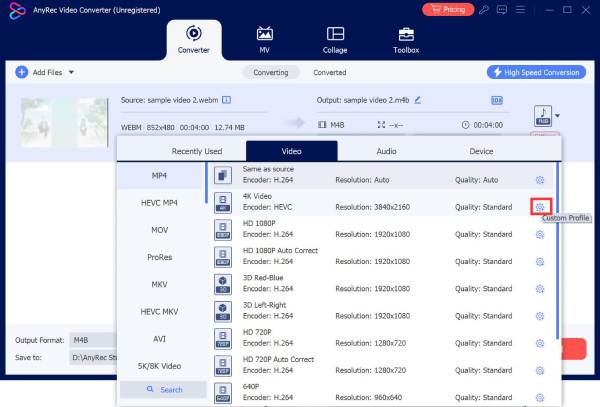This screenshot has height=407, width=600.
Task: Select the 4K Video profile icon
Action: tap(223, 202)
